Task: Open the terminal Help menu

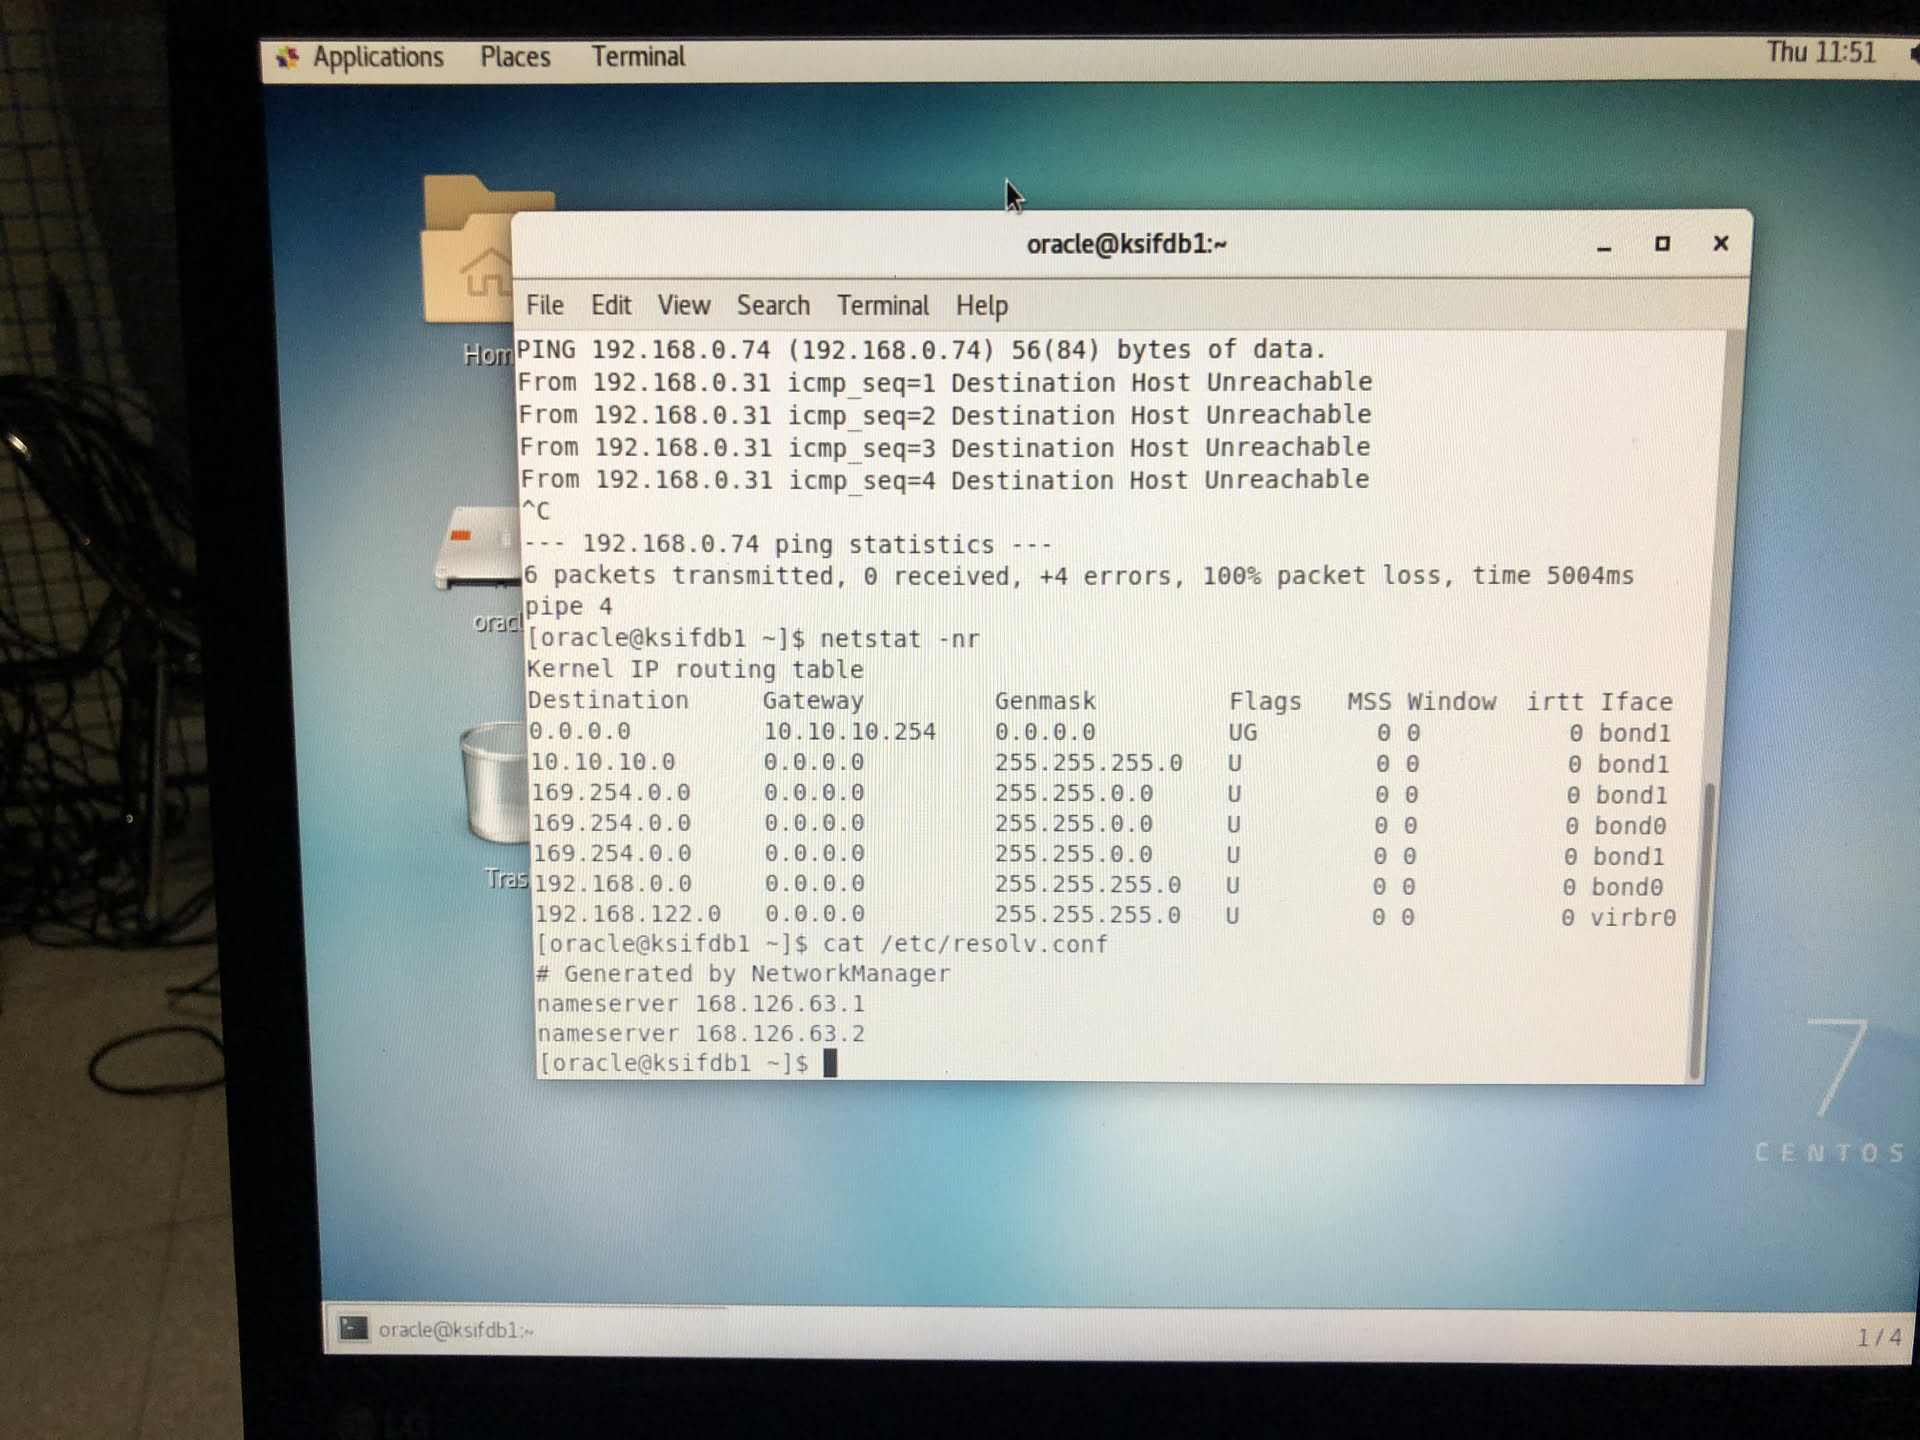Action: (981, 305)
